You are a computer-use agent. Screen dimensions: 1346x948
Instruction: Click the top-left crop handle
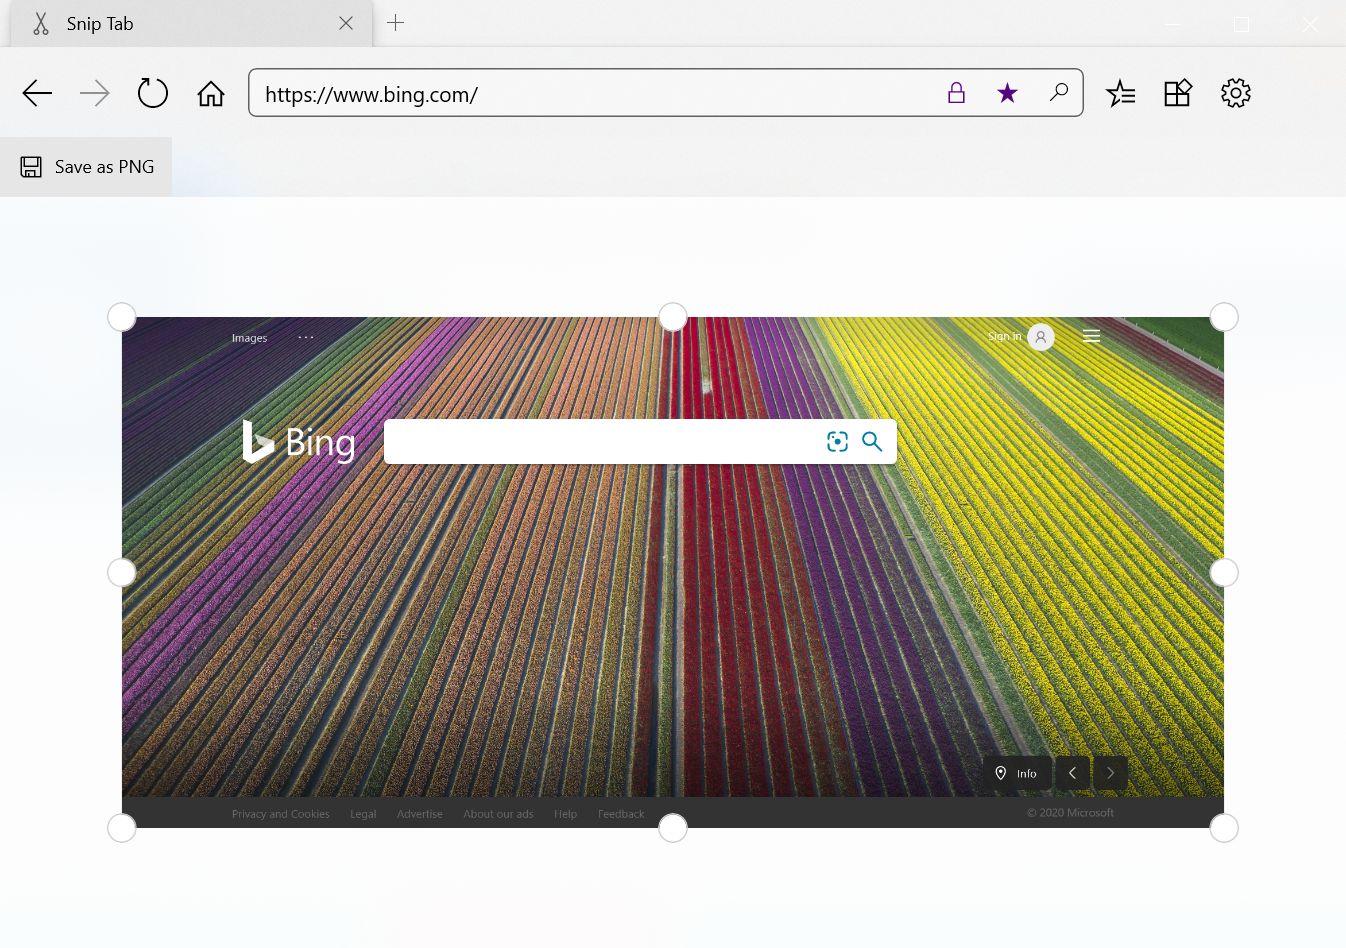pos(122,317)
